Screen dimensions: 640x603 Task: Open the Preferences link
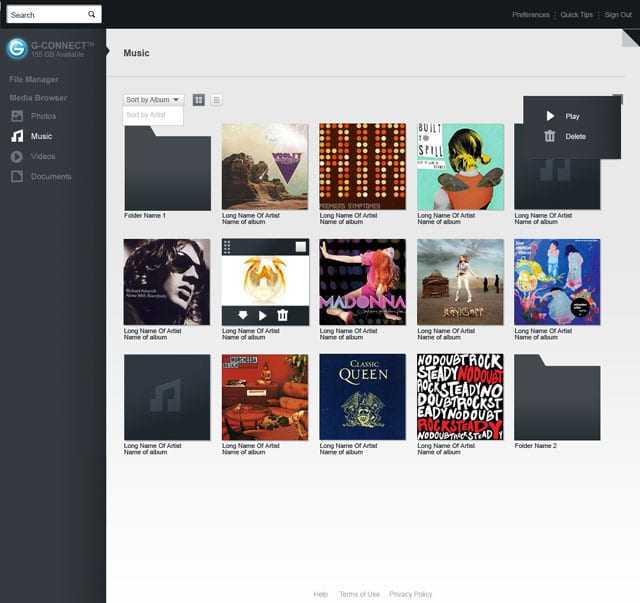[x=530, y=15]
